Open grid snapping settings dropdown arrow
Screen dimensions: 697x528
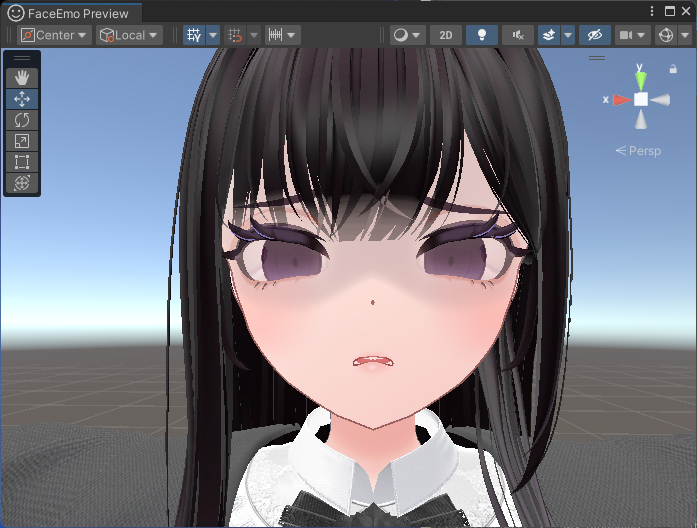click(254, 35)
